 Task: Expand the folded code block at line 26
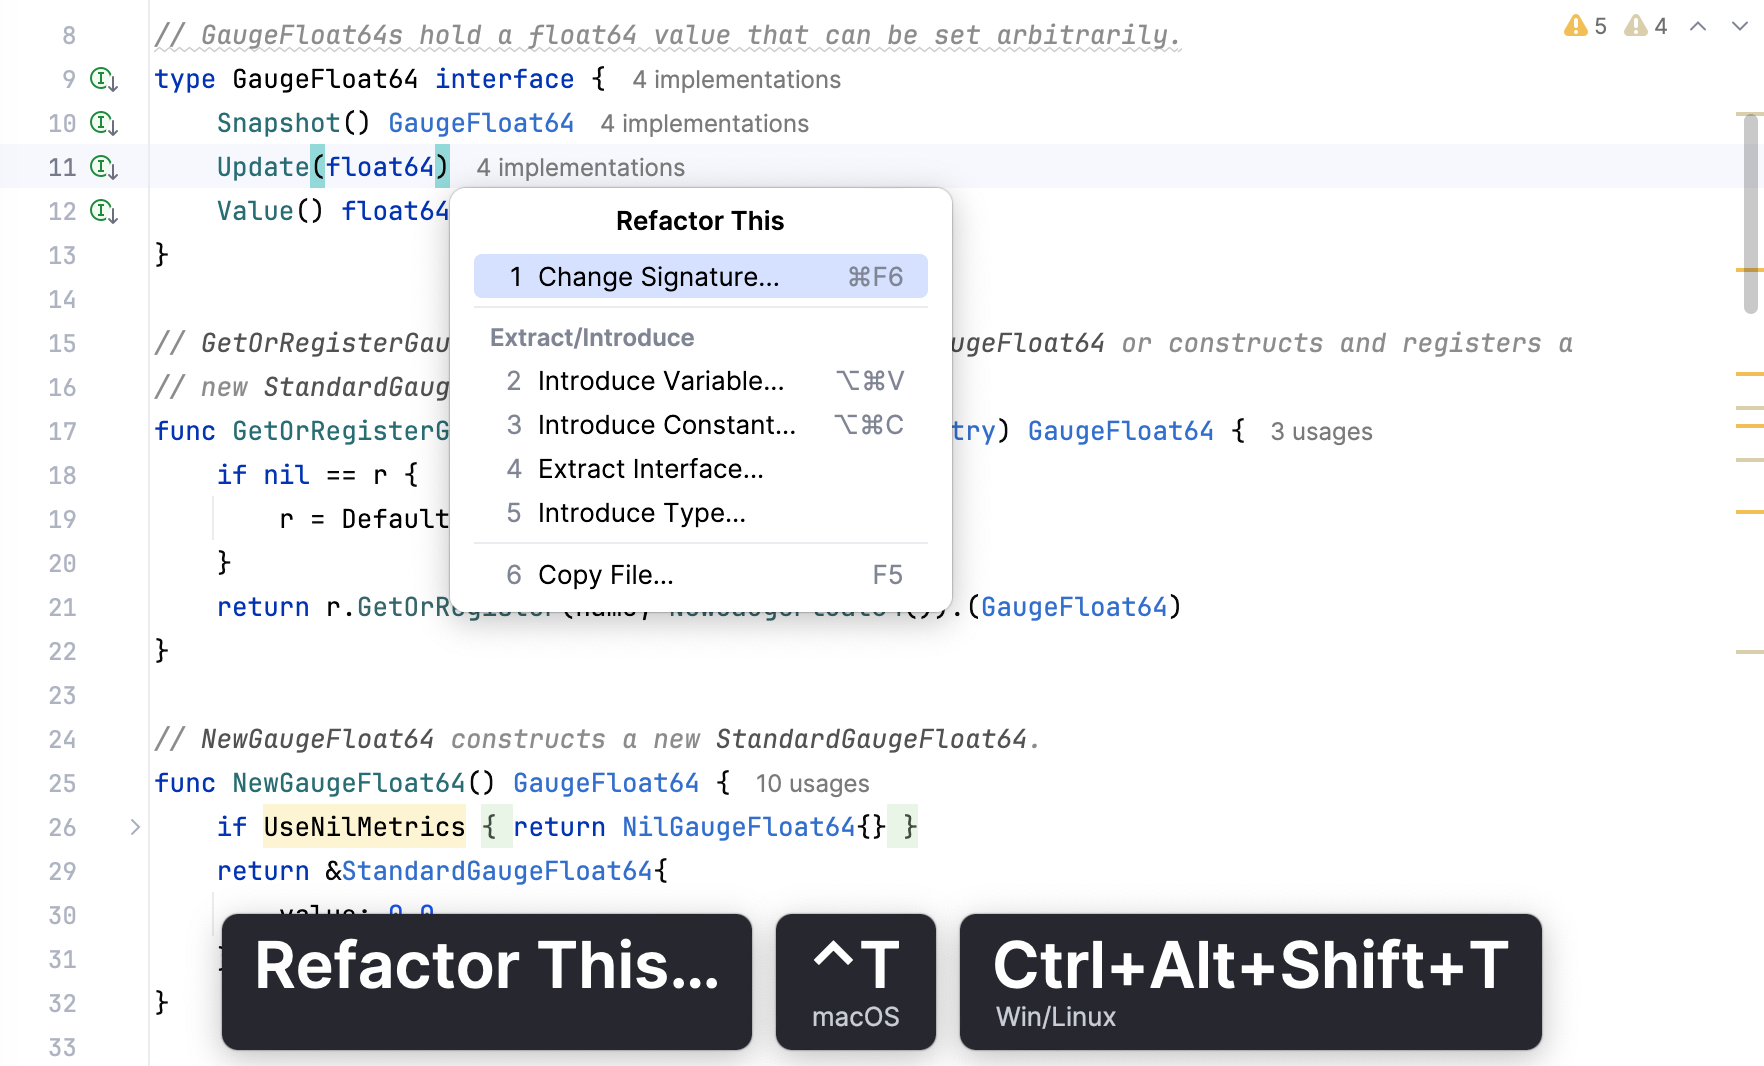click(x=135, y=827)
